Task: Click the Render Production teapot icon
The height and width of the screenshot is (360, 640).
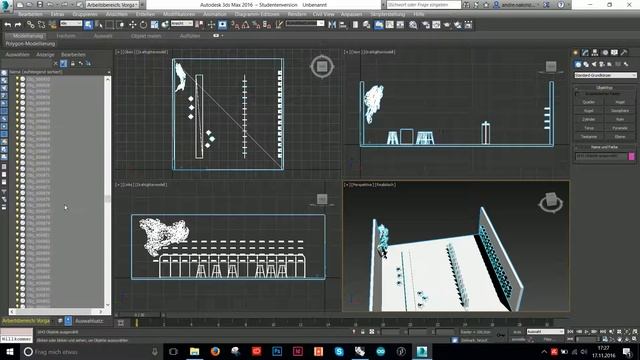Action: coord(447,25)
